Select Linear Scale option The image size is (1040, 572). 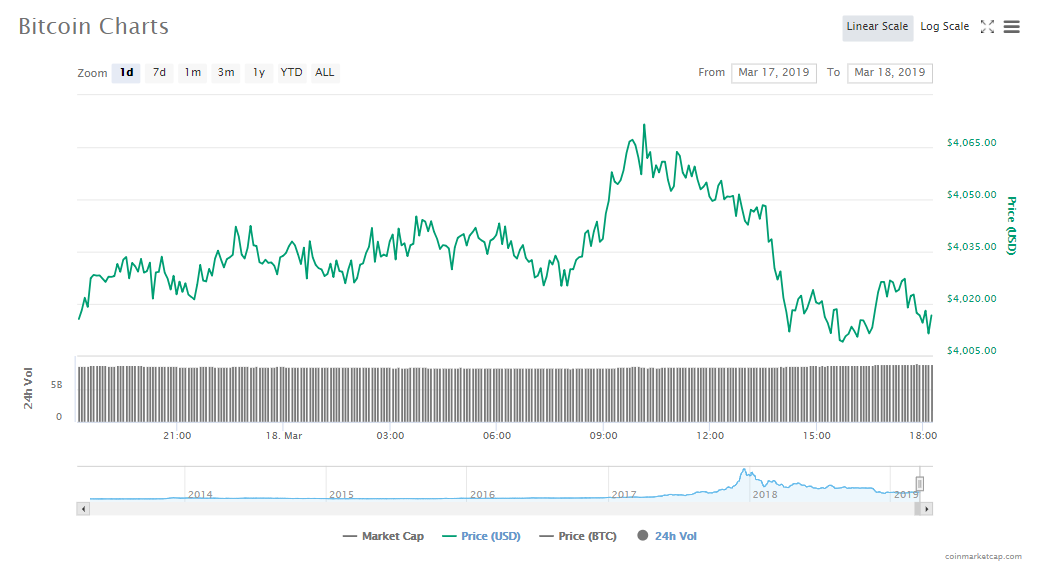877,27
